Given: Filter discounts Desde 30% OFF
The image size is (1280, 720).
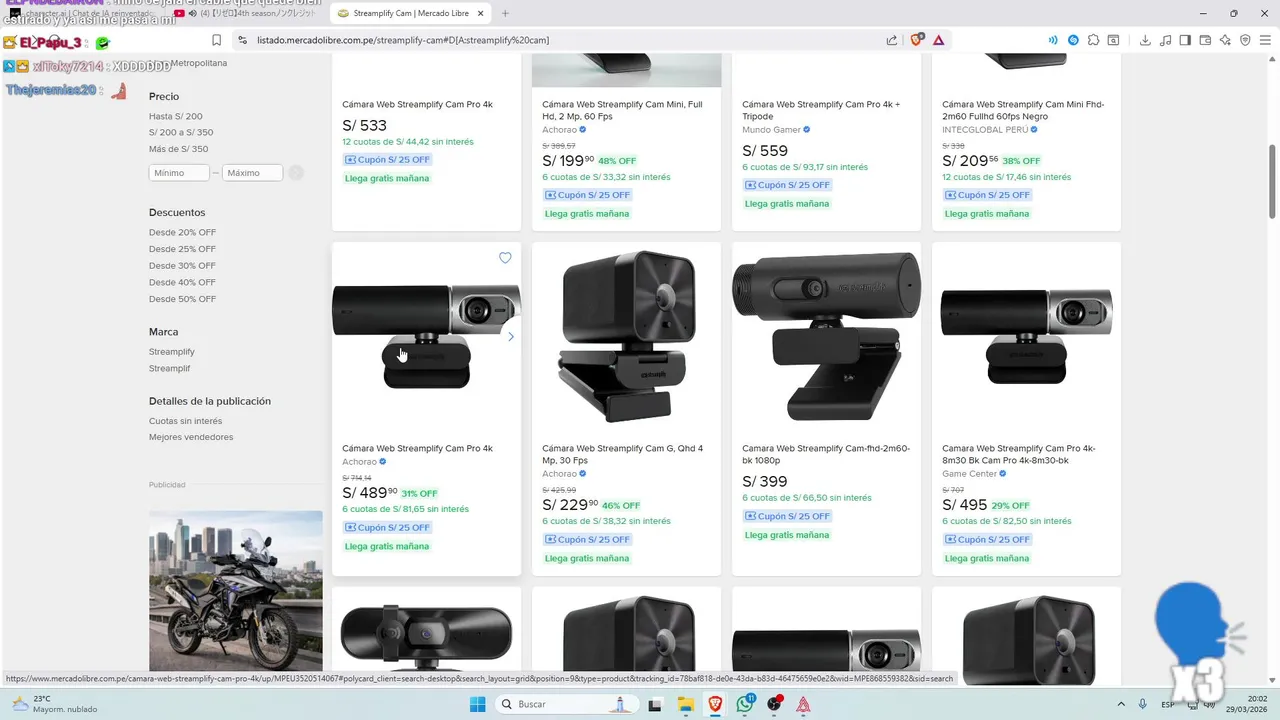Looking at the screenshot, I should (182, 266).
